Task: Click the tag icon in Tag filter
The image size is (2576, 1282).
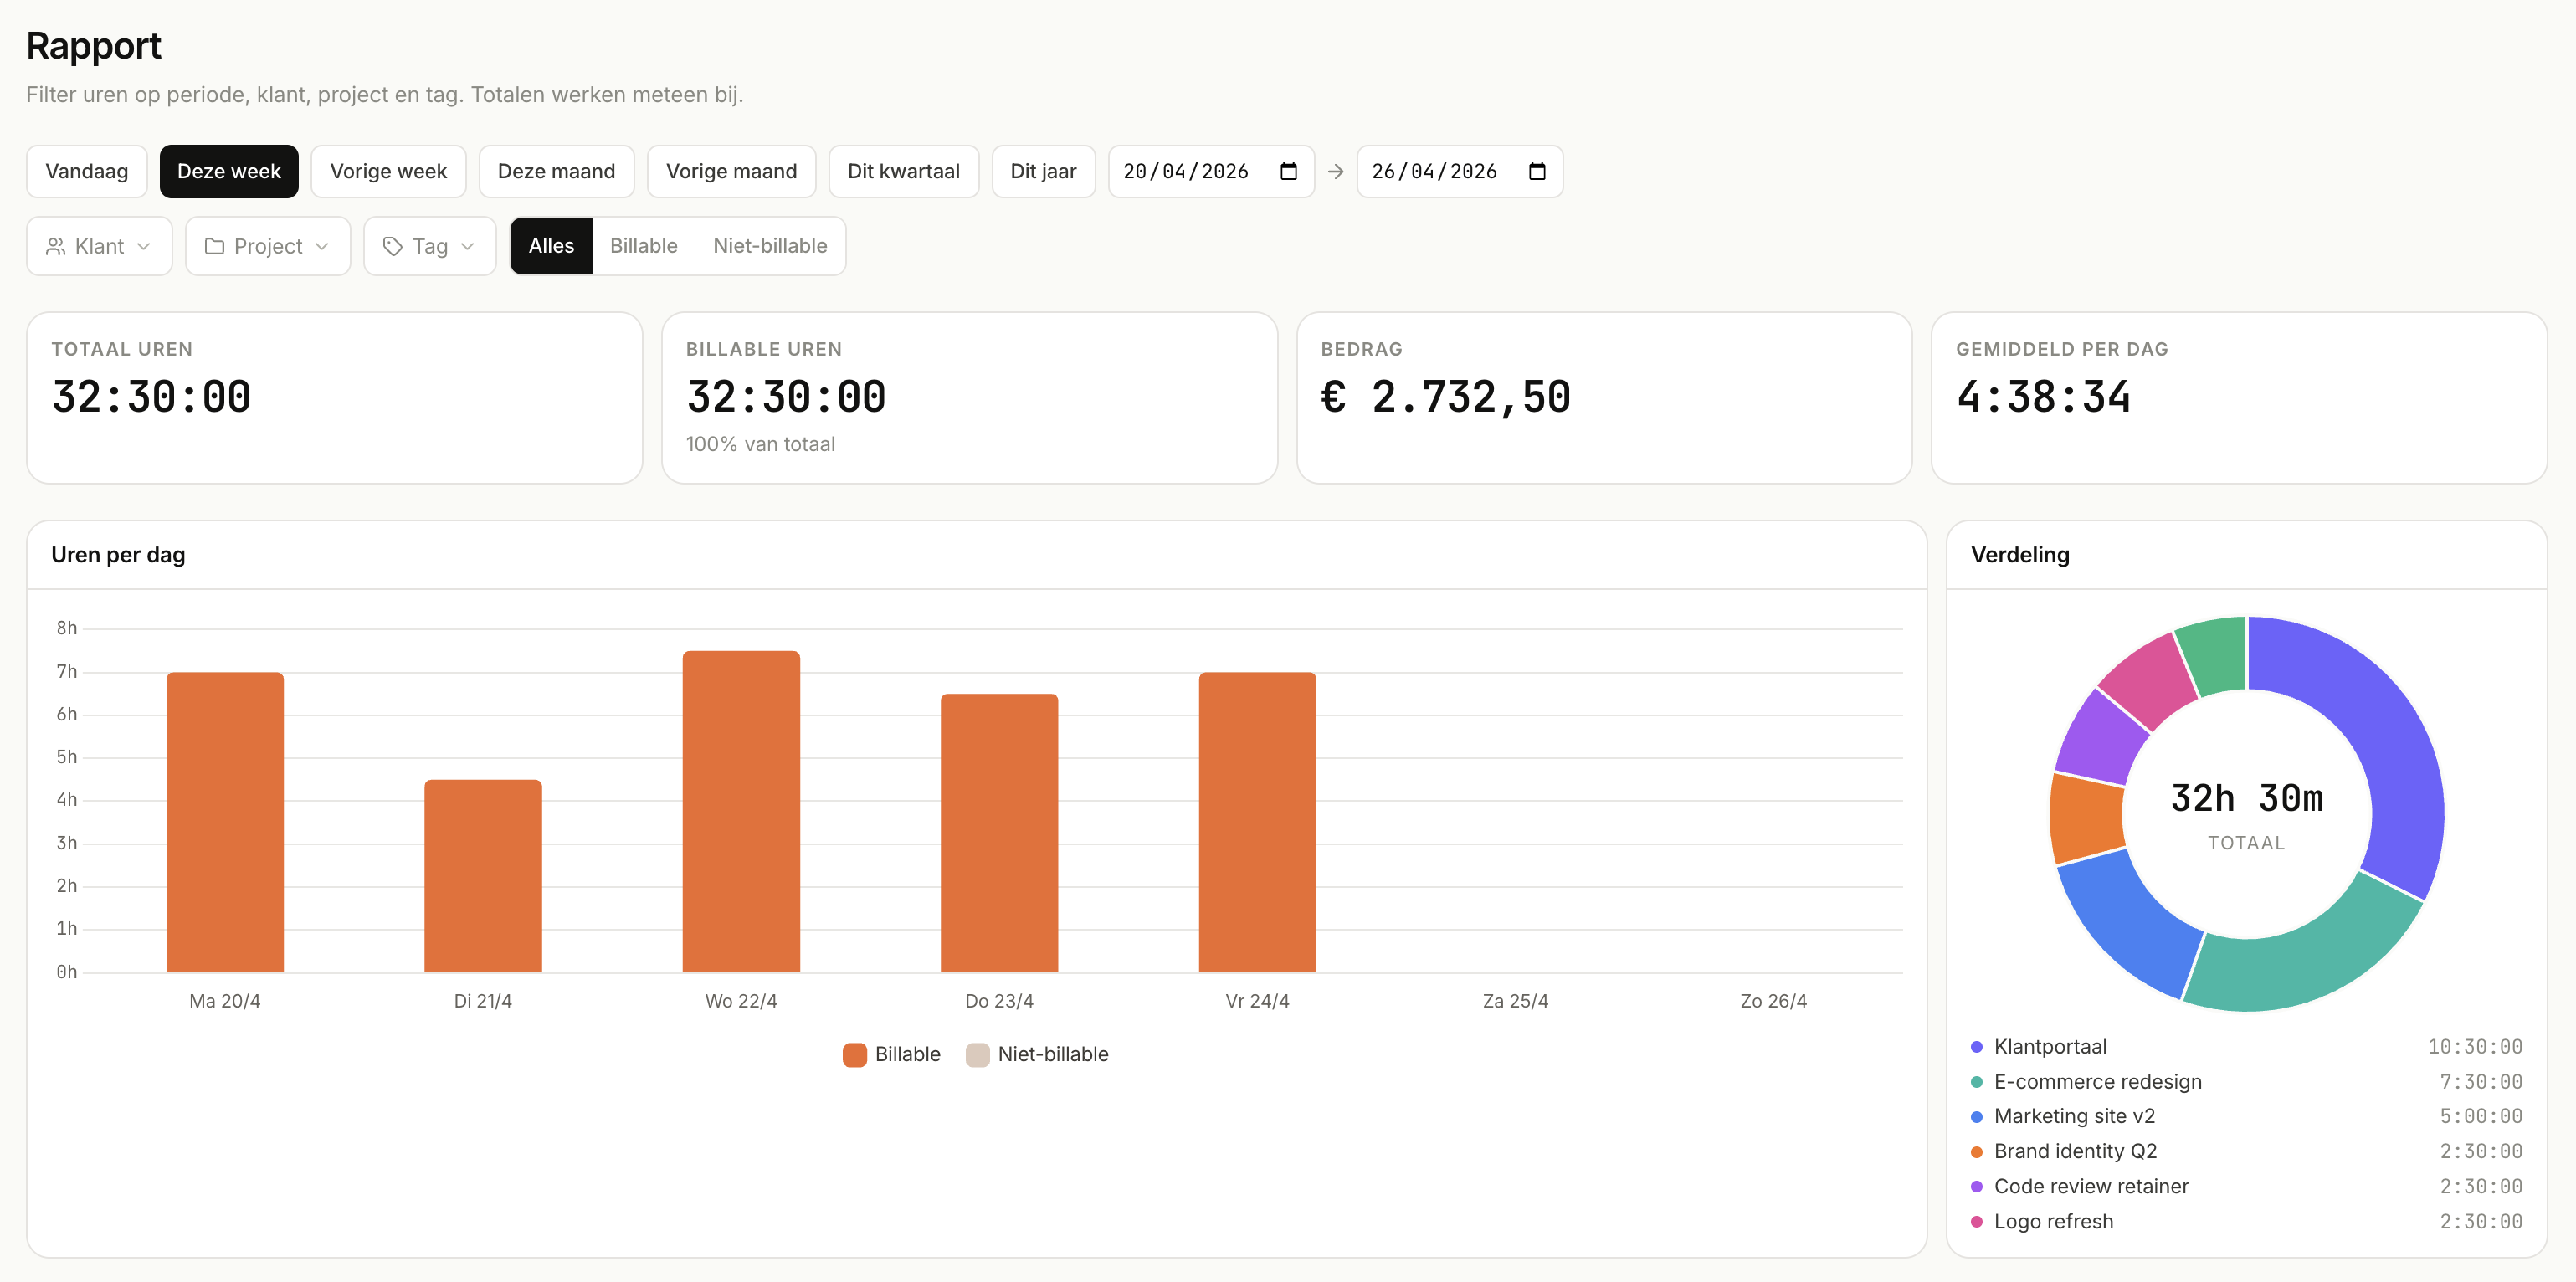Action: click(x=392, y=246)
